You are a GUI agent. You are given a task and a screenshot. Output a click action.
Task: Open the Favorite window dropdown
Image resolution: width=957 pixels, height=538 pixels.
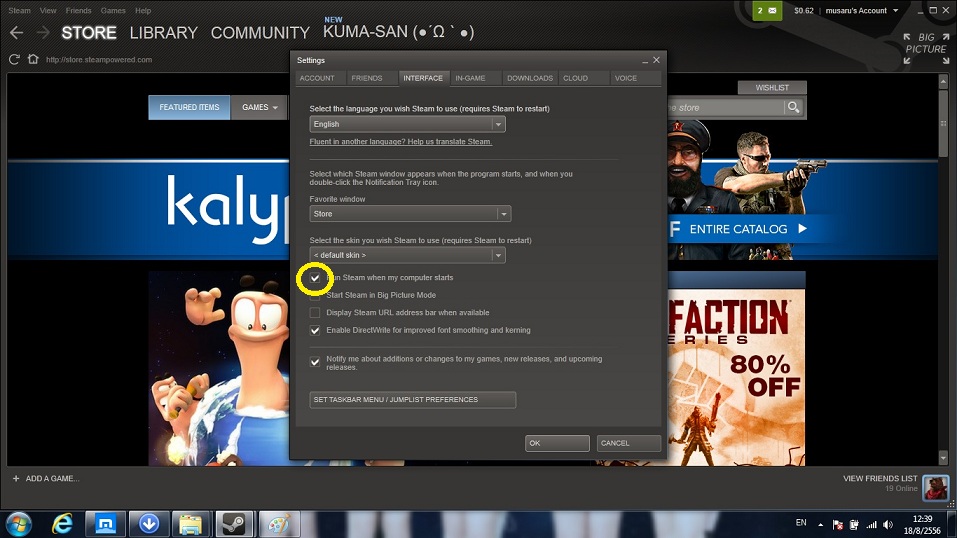click(410, 214)
